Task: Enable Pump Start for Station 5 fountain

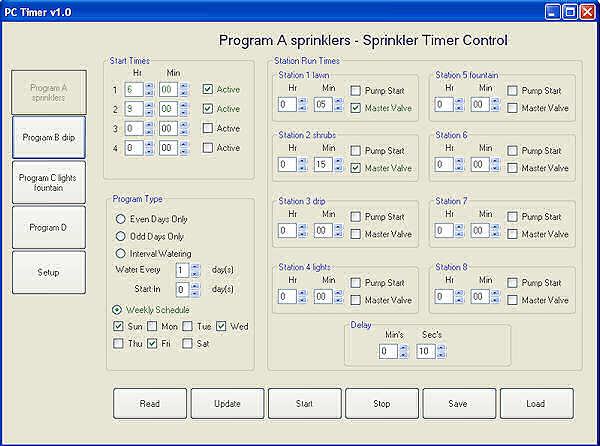Action: click(x=512, y=91)
